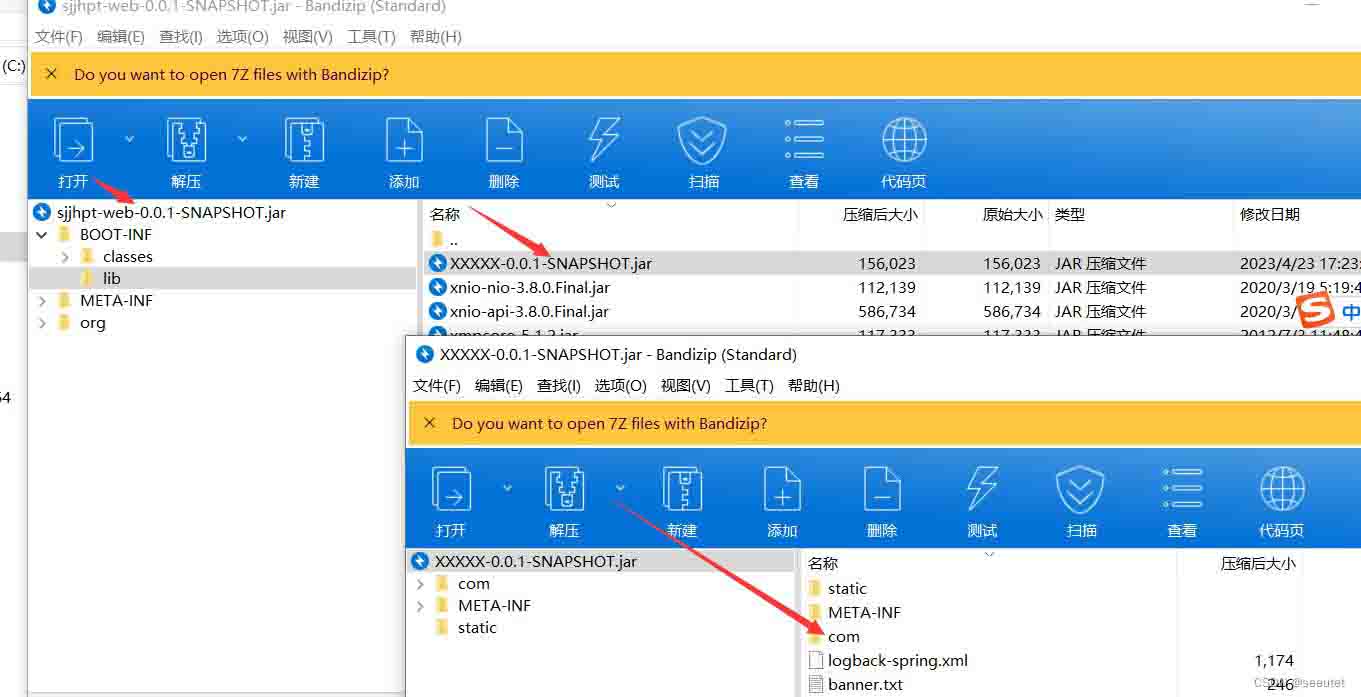1361x697 pixels.
Task: Open dropdown arrow beside Open in sjjhpt-web window
Action: [x=129, y=139]
